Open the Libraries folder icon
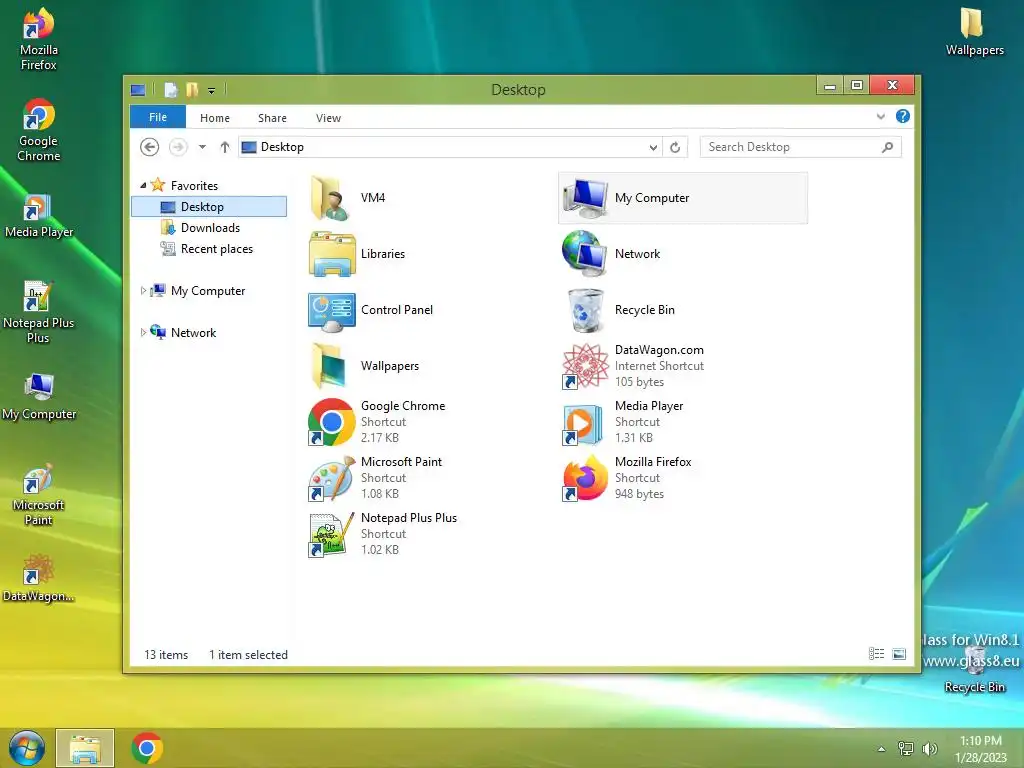This screenshot has height=768, width=1024. pos(332,254)
